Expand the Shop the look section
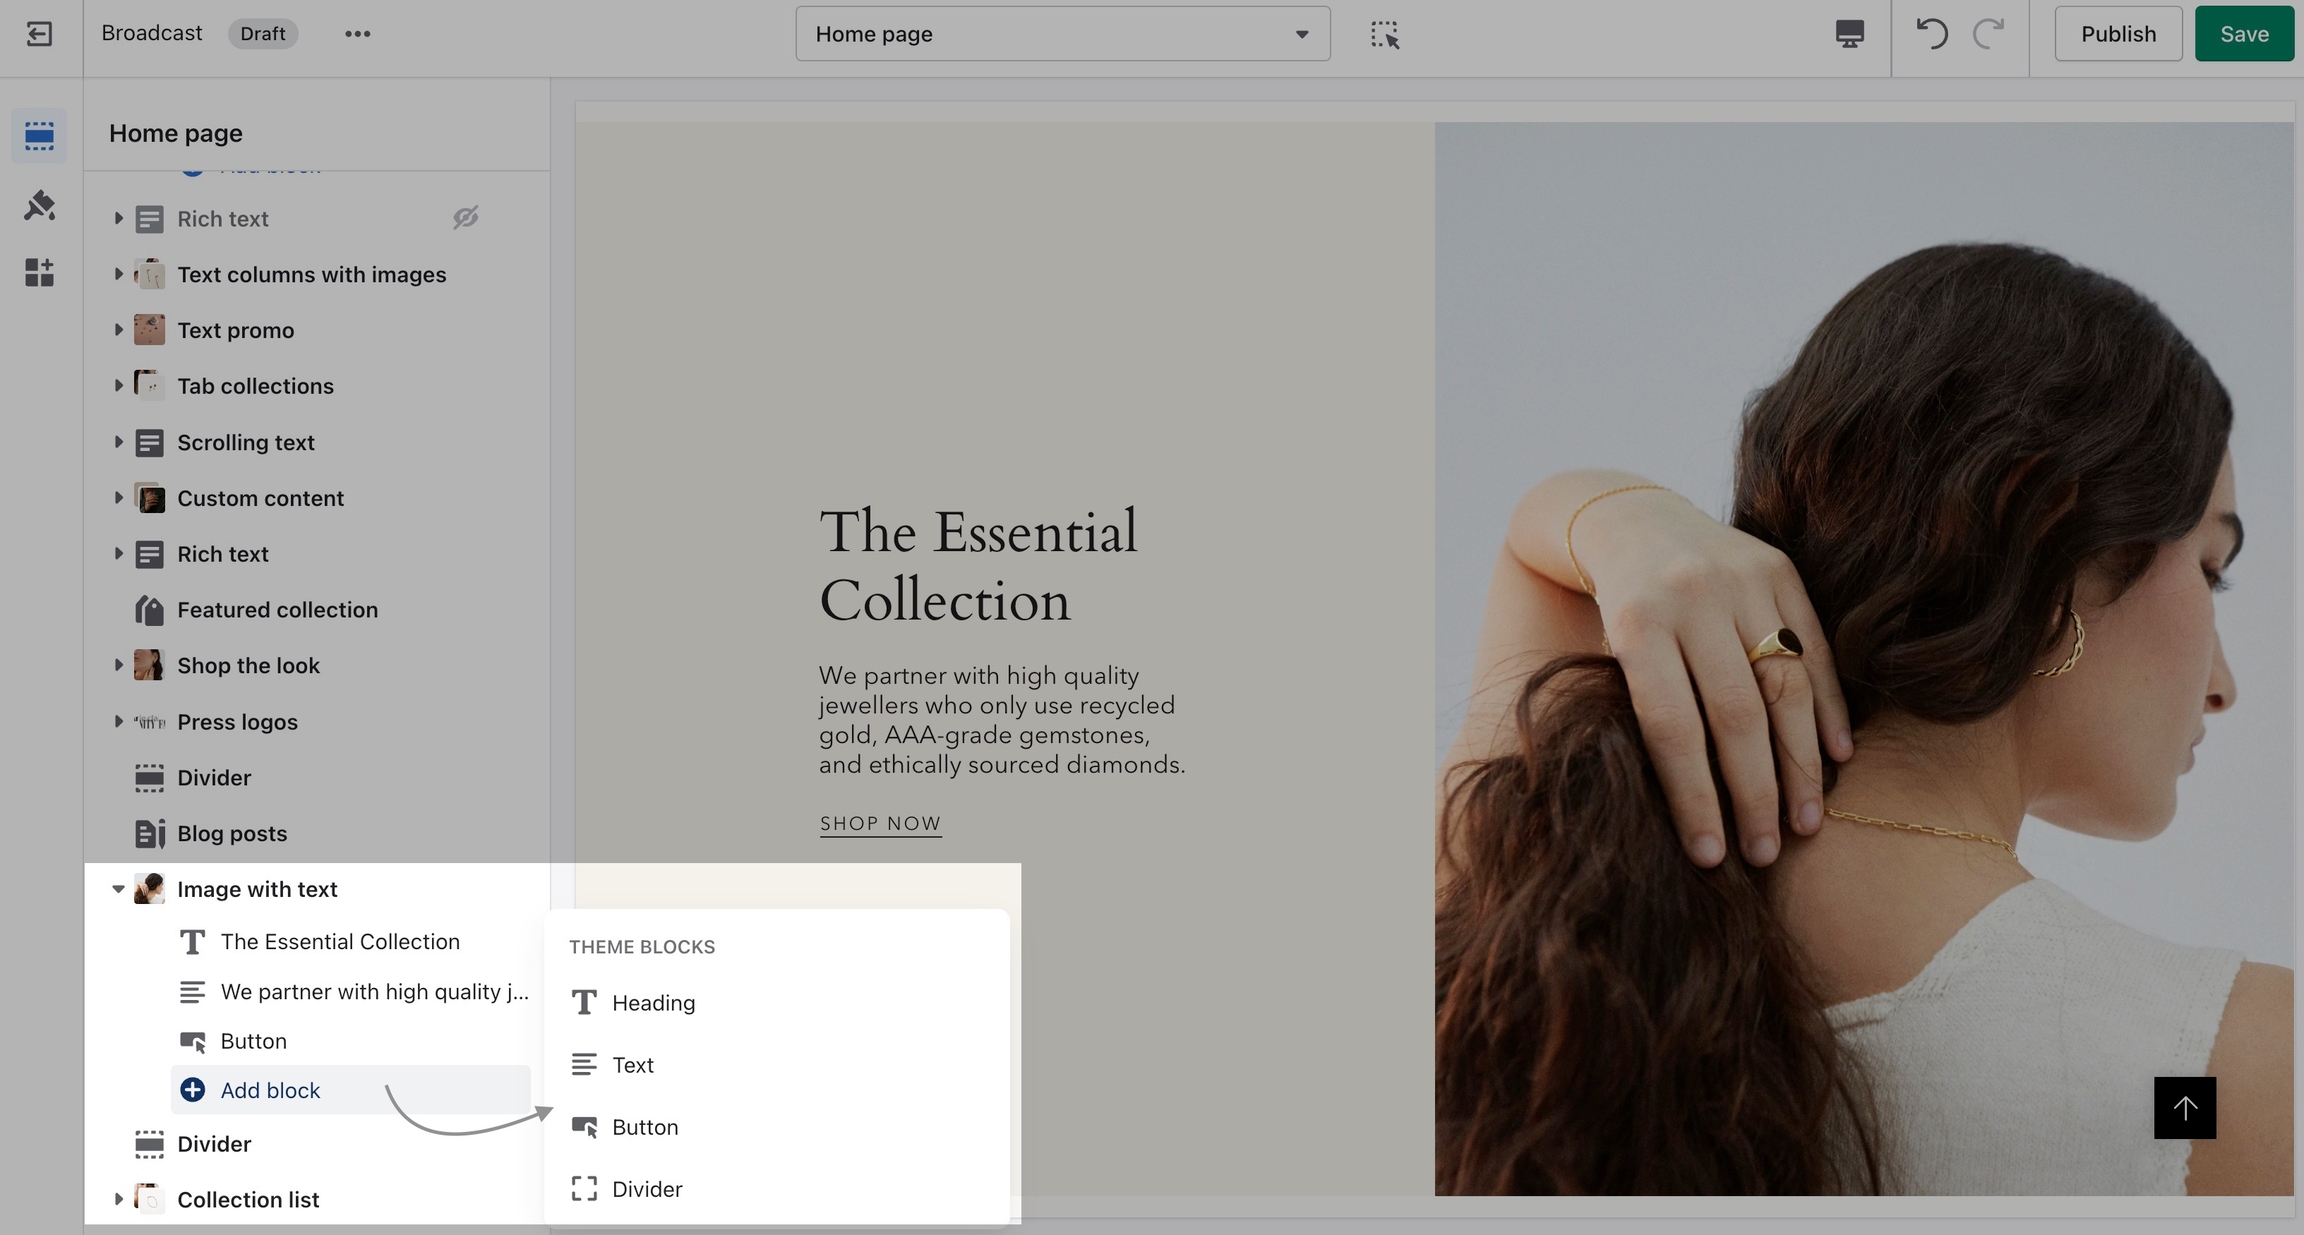 coord(118,665)
